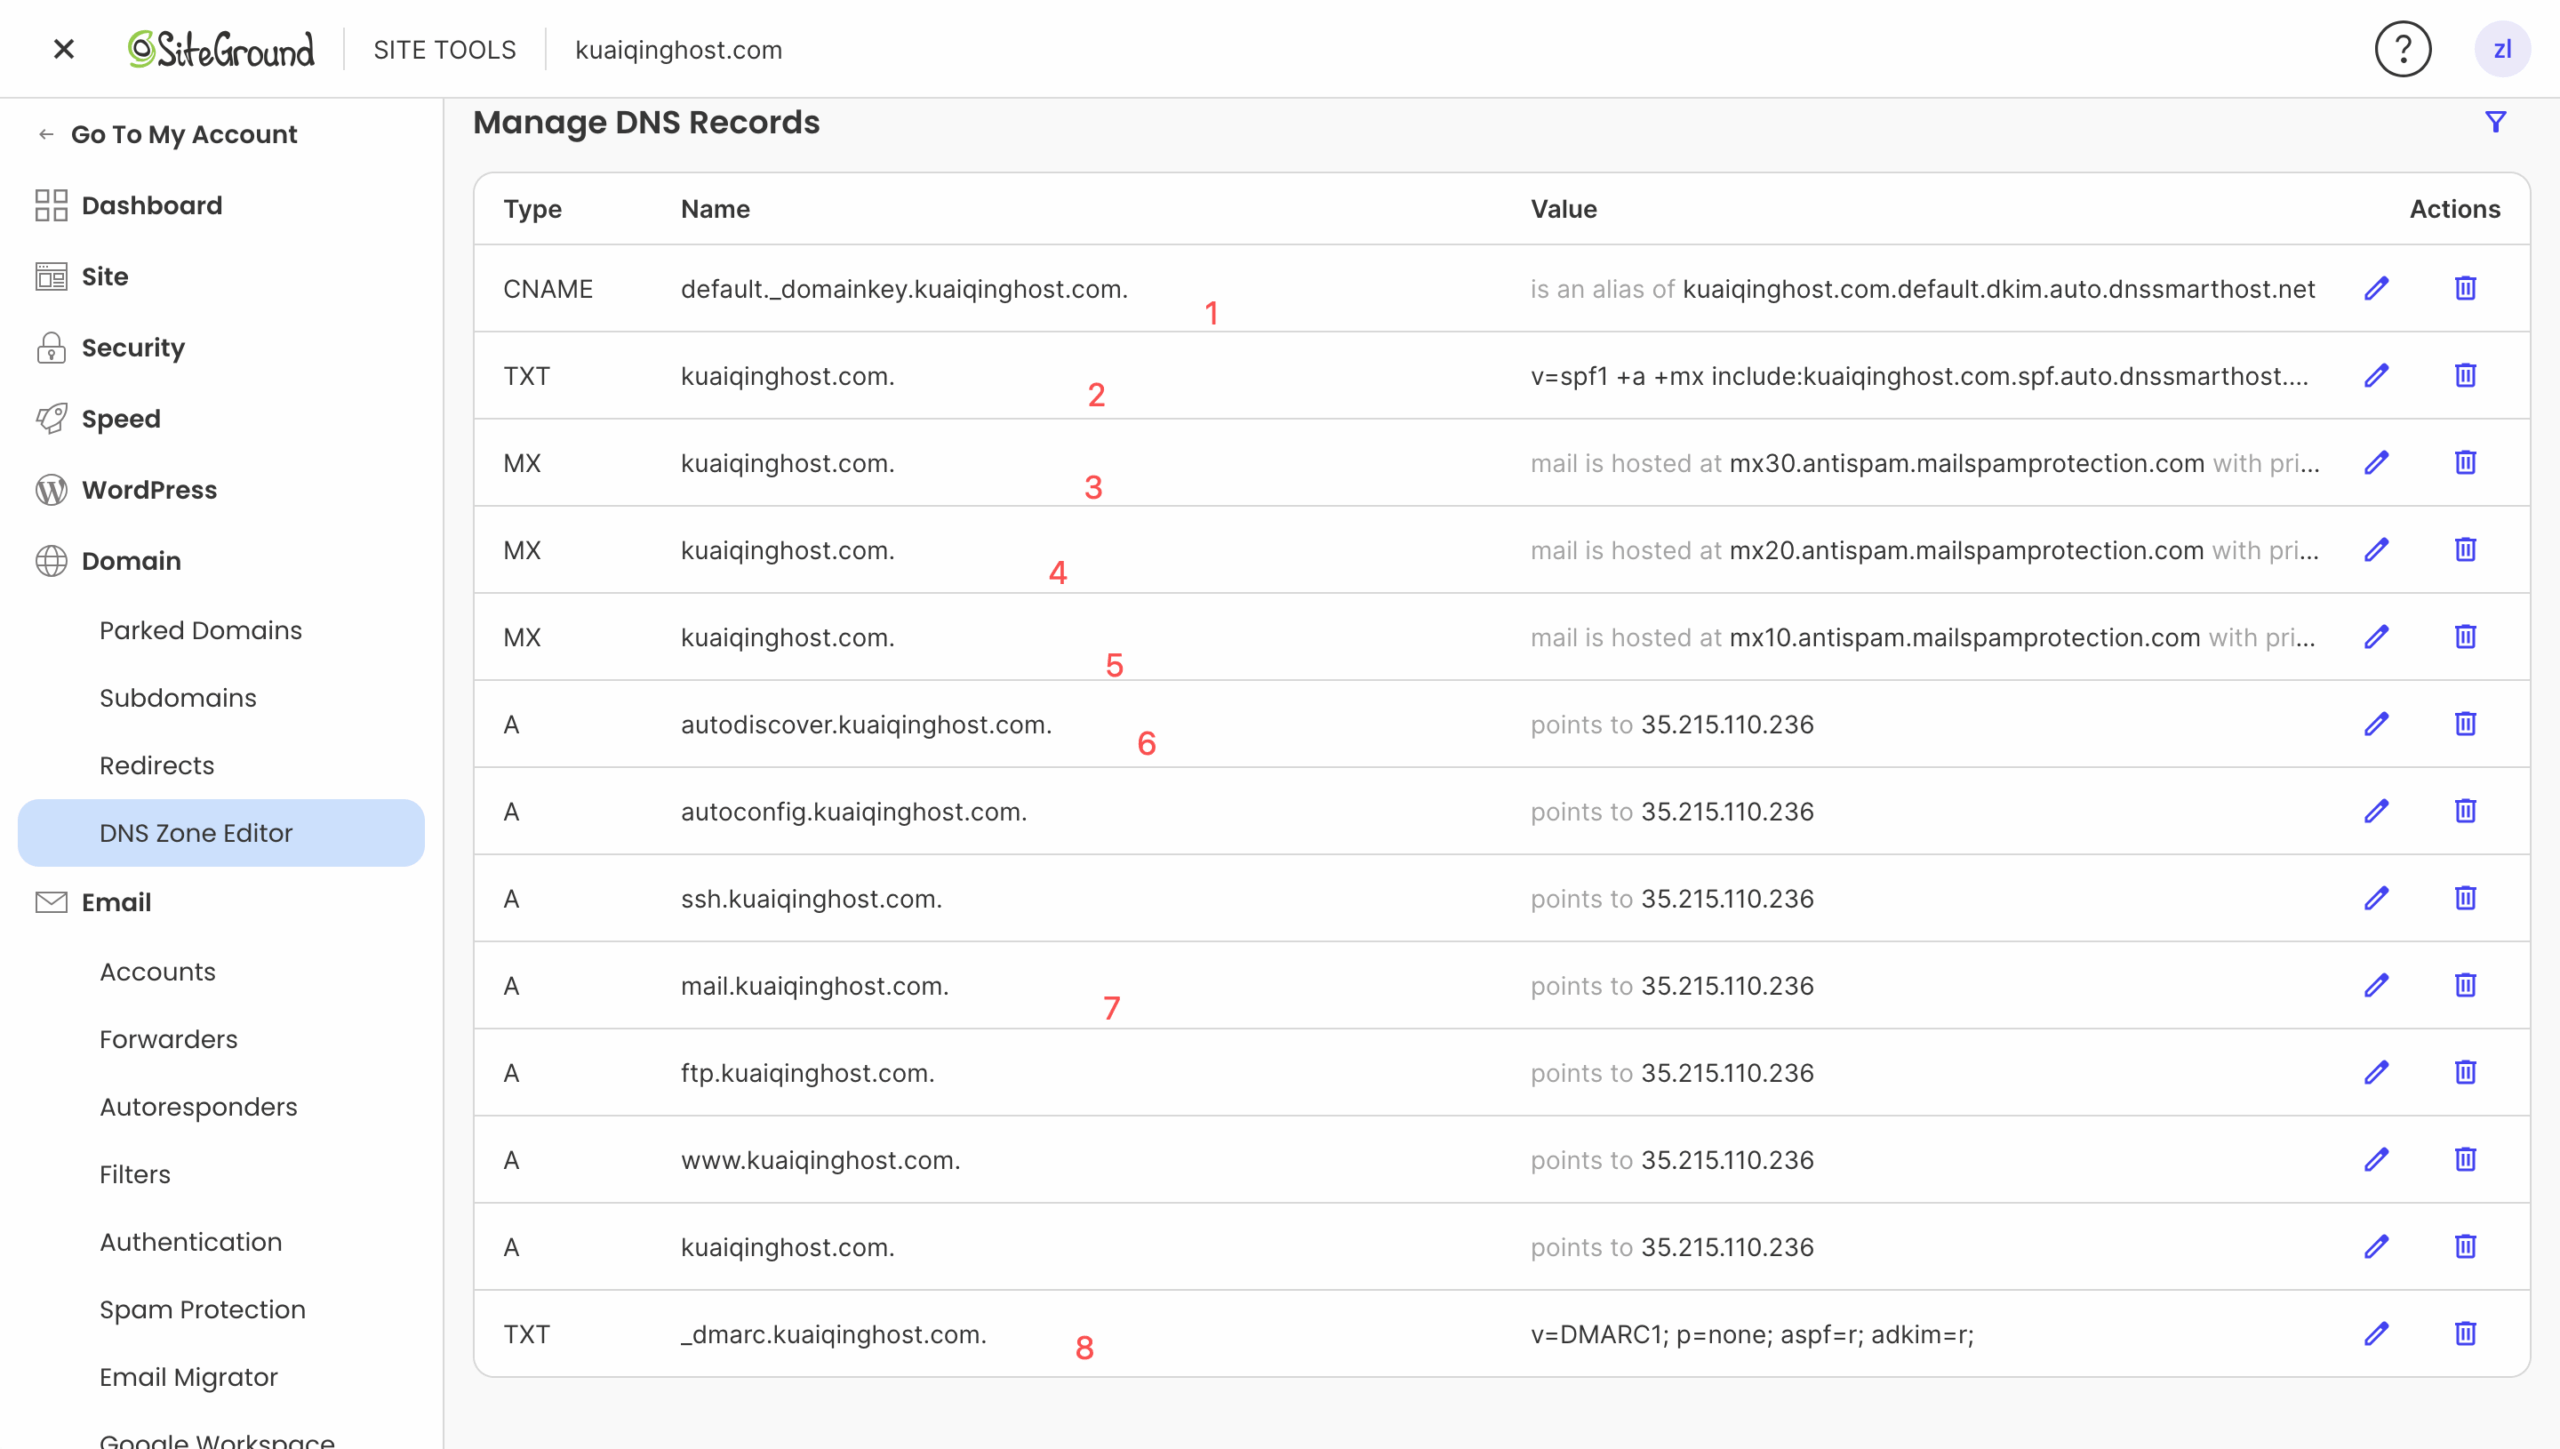Close Site Tools with the X icon
Image resolution: width=2560 pixels, height=1449 pixels.
pyautogui.click(x=63, y=49)
